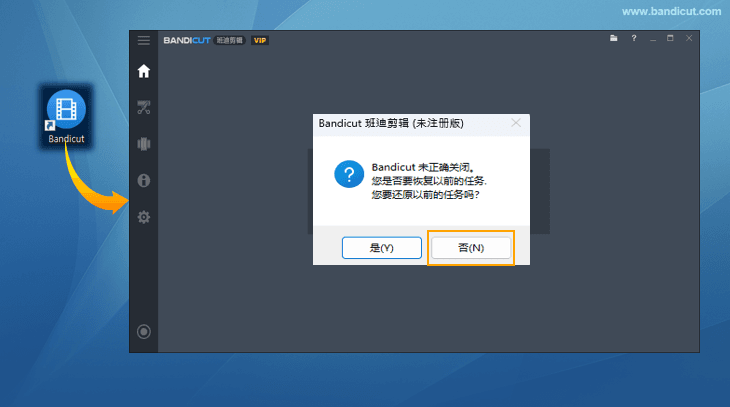730x407 pixels.
Task: Open the hamburger menu in Bandicut
Action: 143,41
